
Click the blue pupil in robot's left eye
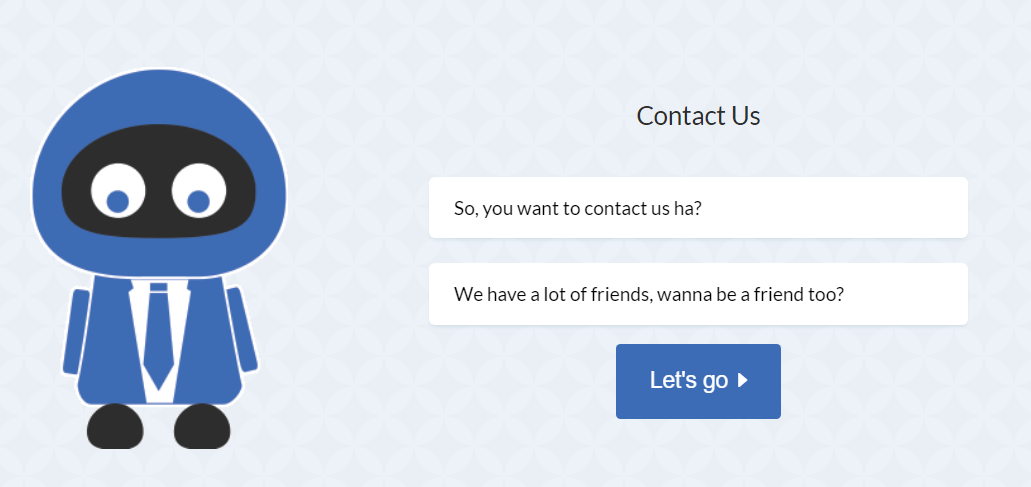pyautogui.click(x=118, y=201)
